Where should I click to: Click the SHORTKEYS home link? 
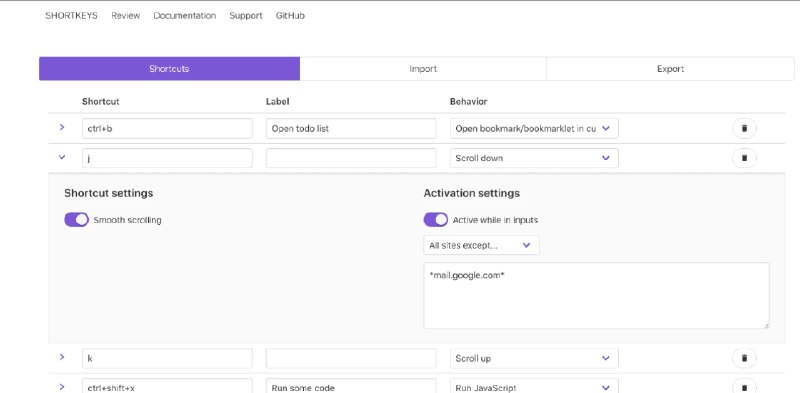coord(71,15)
